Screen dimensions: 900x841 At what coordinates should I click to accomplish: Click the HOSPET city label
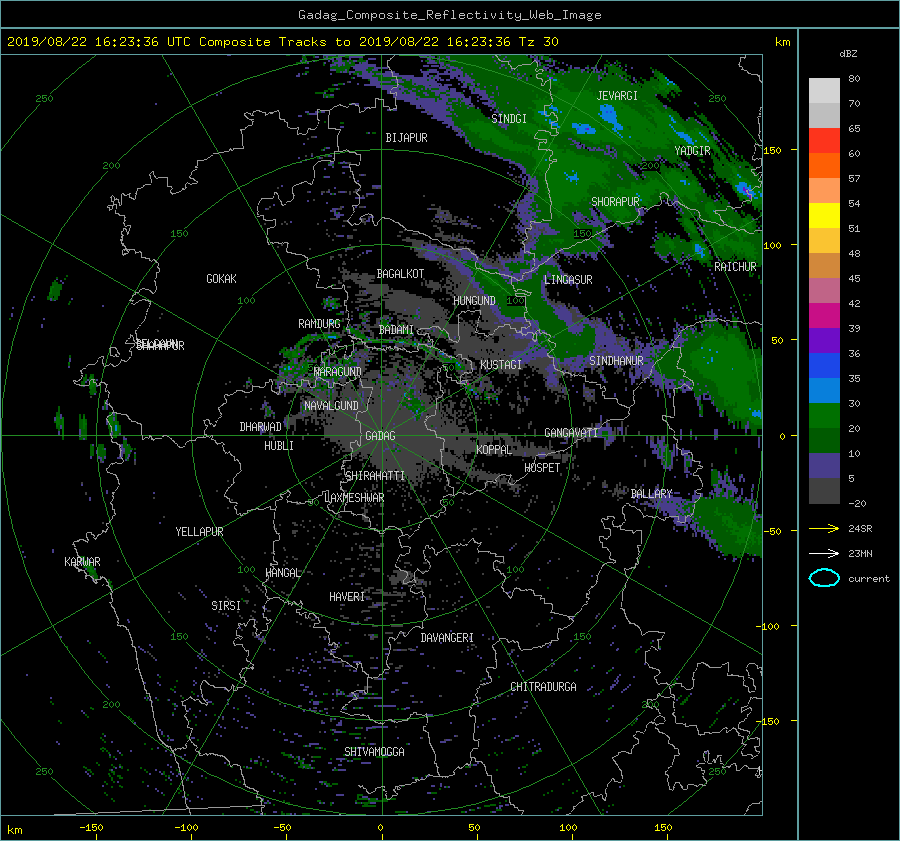click(x=542, y=468)
